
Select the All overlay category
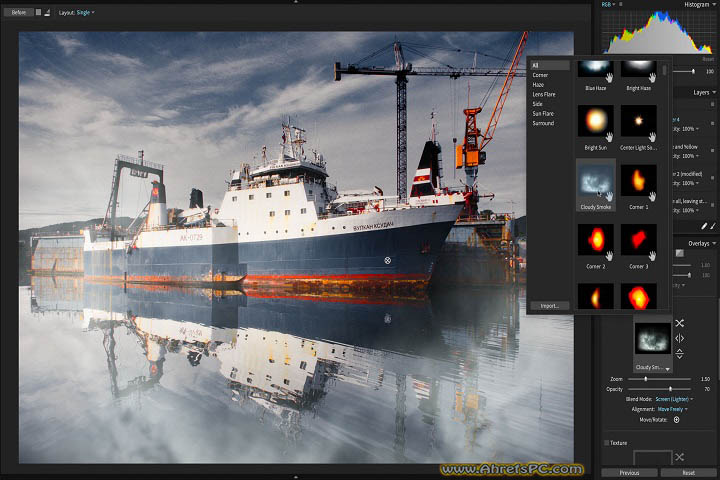pyautogui.click(x=550, y=65)
